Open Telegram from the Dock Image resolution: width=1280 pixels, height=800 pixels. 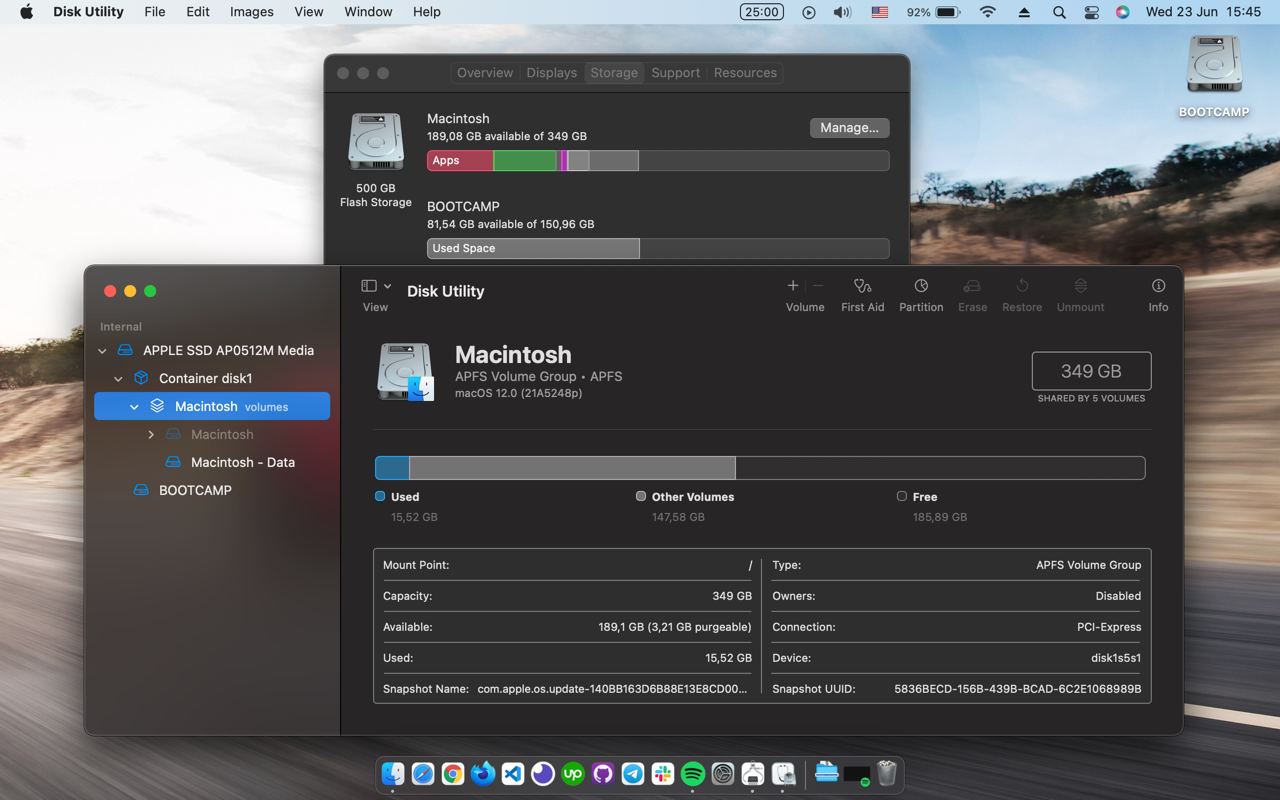[633, 773]
